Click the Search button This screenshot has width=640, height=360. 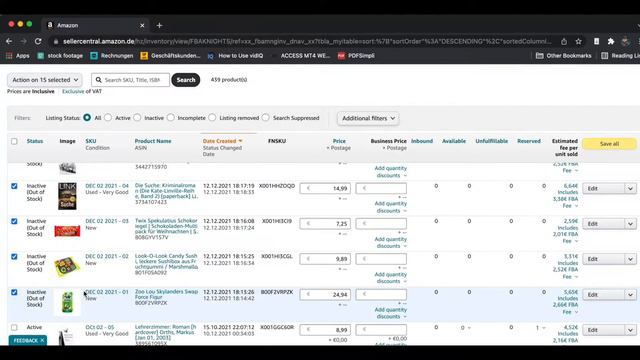tap(186, 80)
